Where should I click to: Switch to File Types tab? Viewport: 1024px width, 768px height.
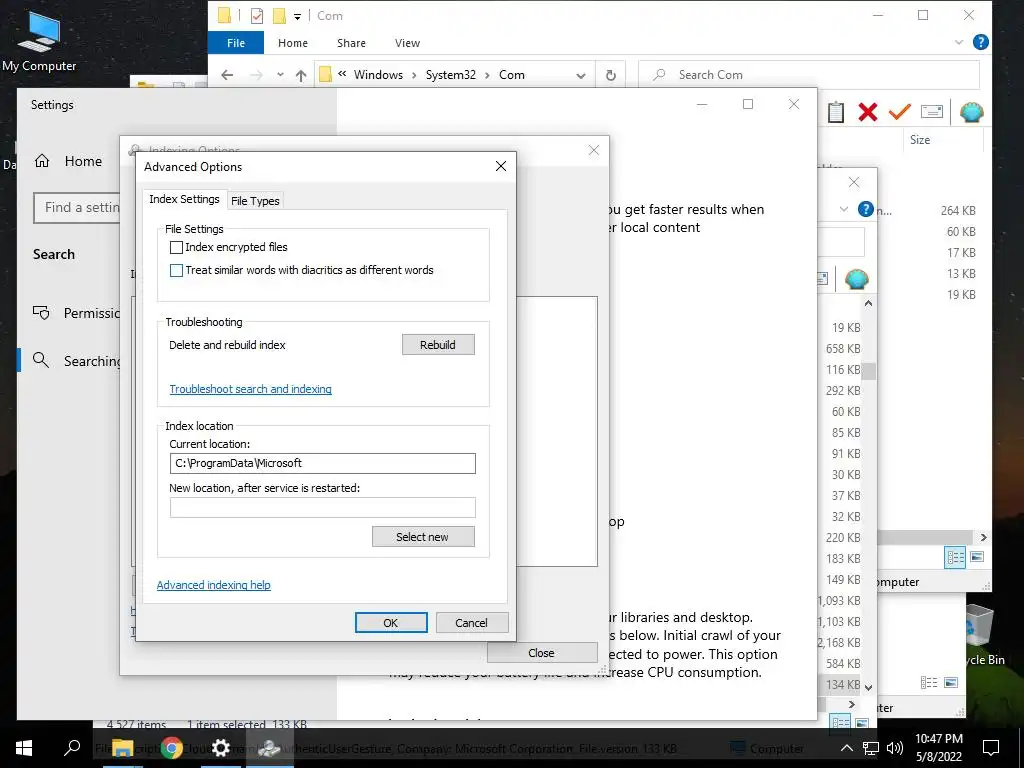coord(255,201)
